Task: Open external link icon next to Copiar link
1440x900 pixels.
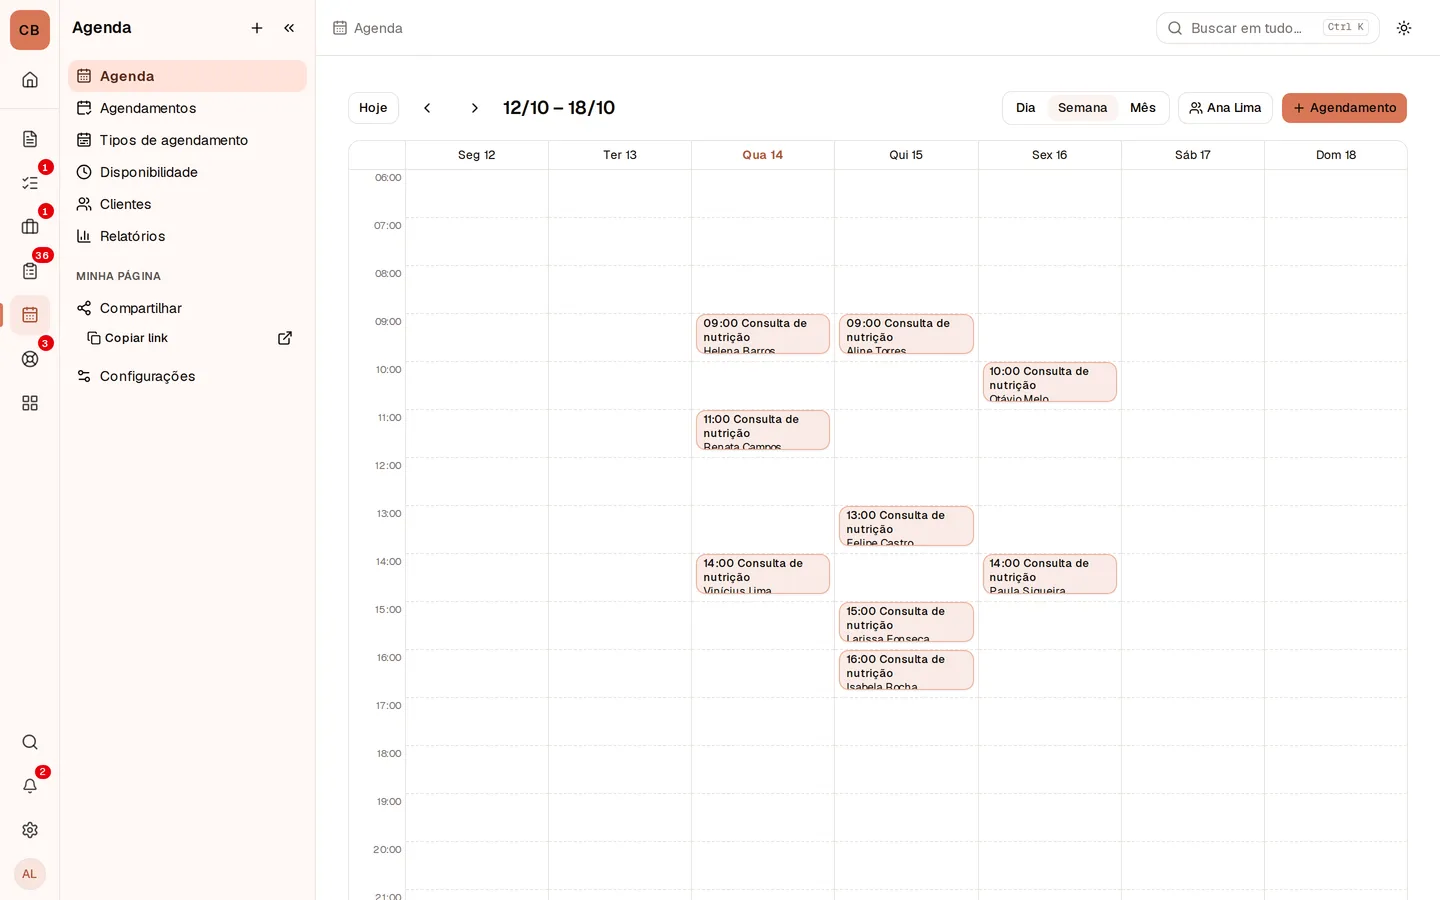Action: point(285,338)
